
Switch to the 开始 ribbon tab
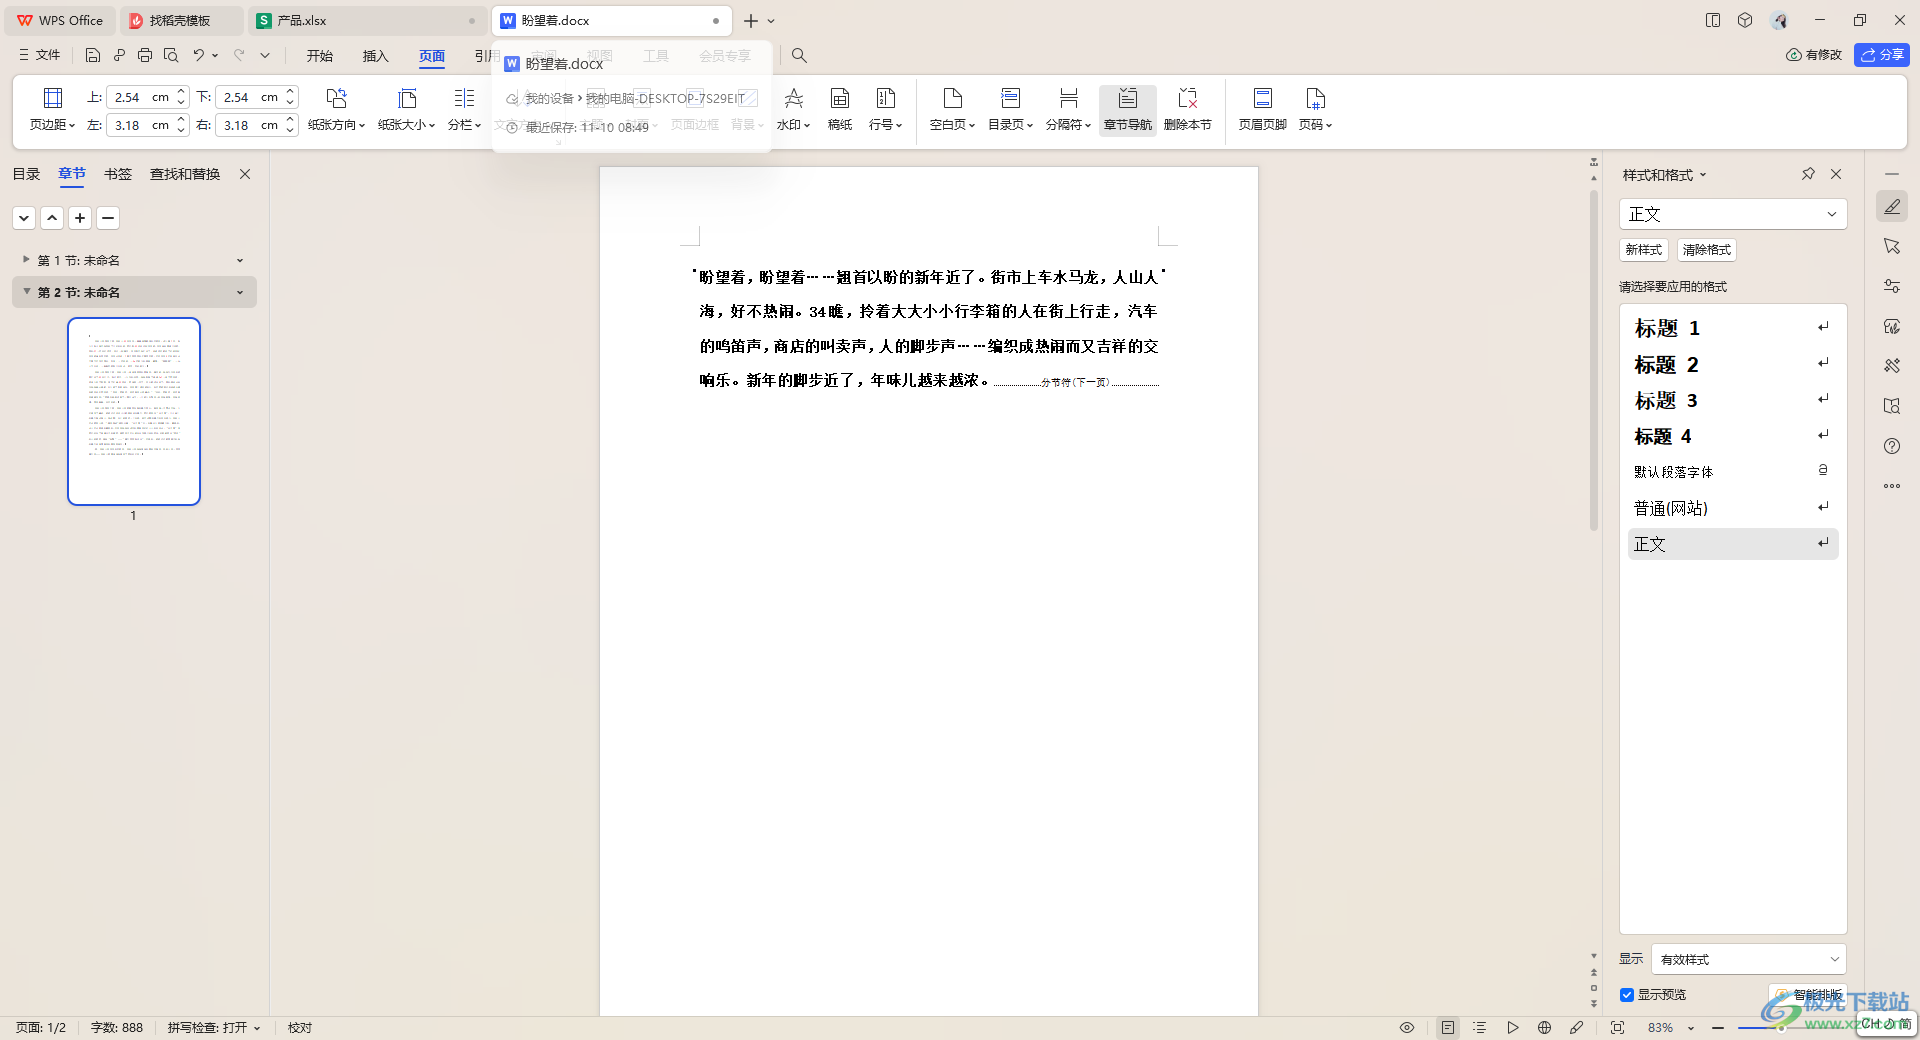320,56
